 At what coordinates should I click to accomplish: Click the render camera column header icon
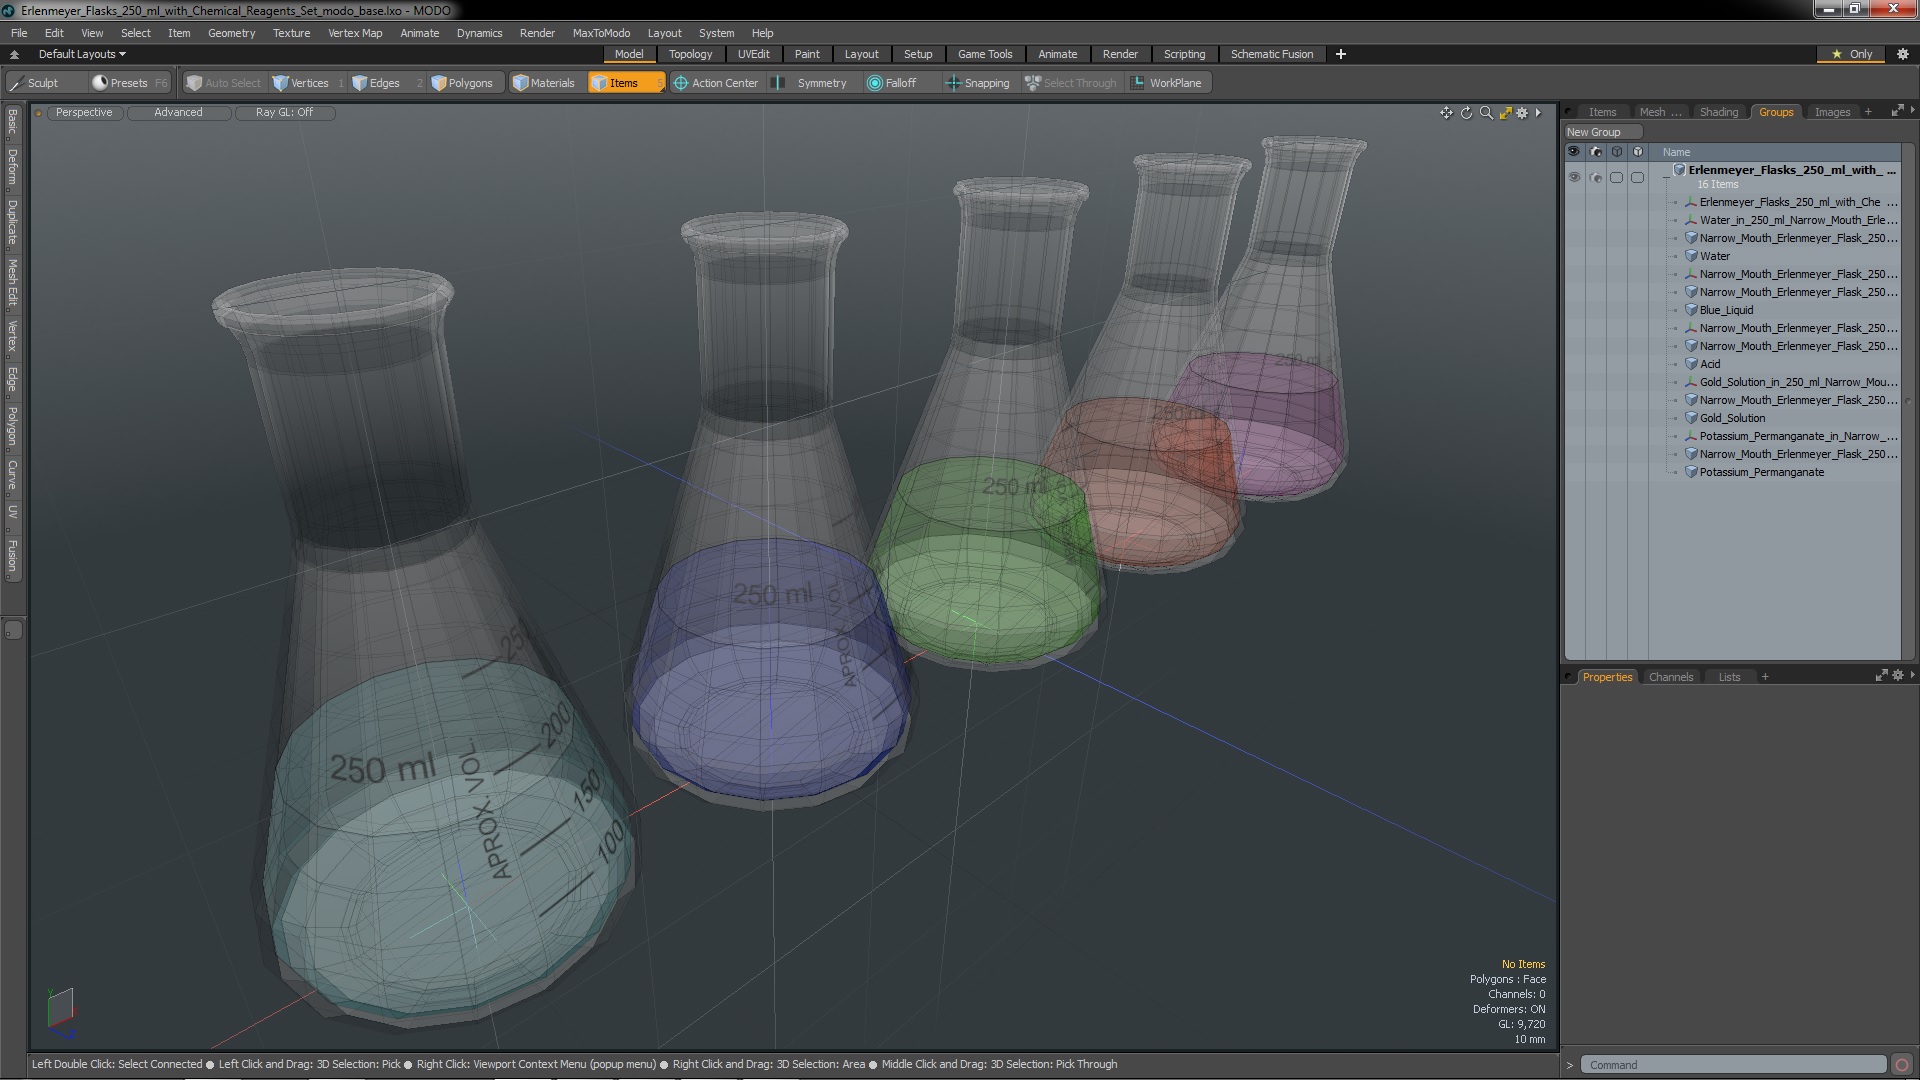pos(1596,152)
